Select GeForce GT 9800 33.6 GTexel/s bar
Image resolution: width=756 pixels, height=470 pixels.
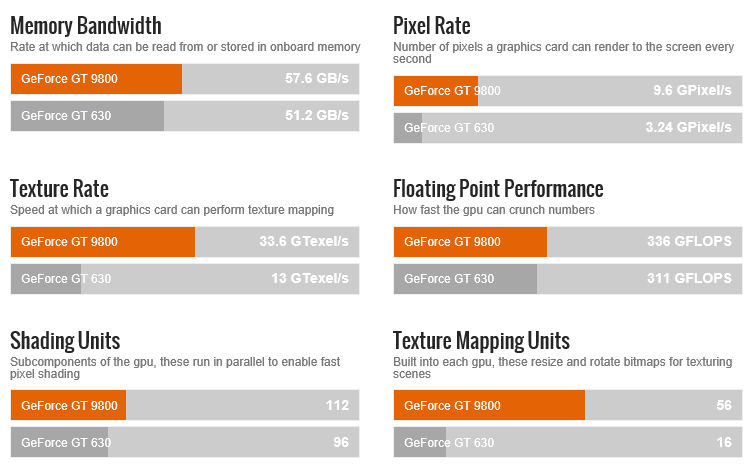tap(185, 242)
